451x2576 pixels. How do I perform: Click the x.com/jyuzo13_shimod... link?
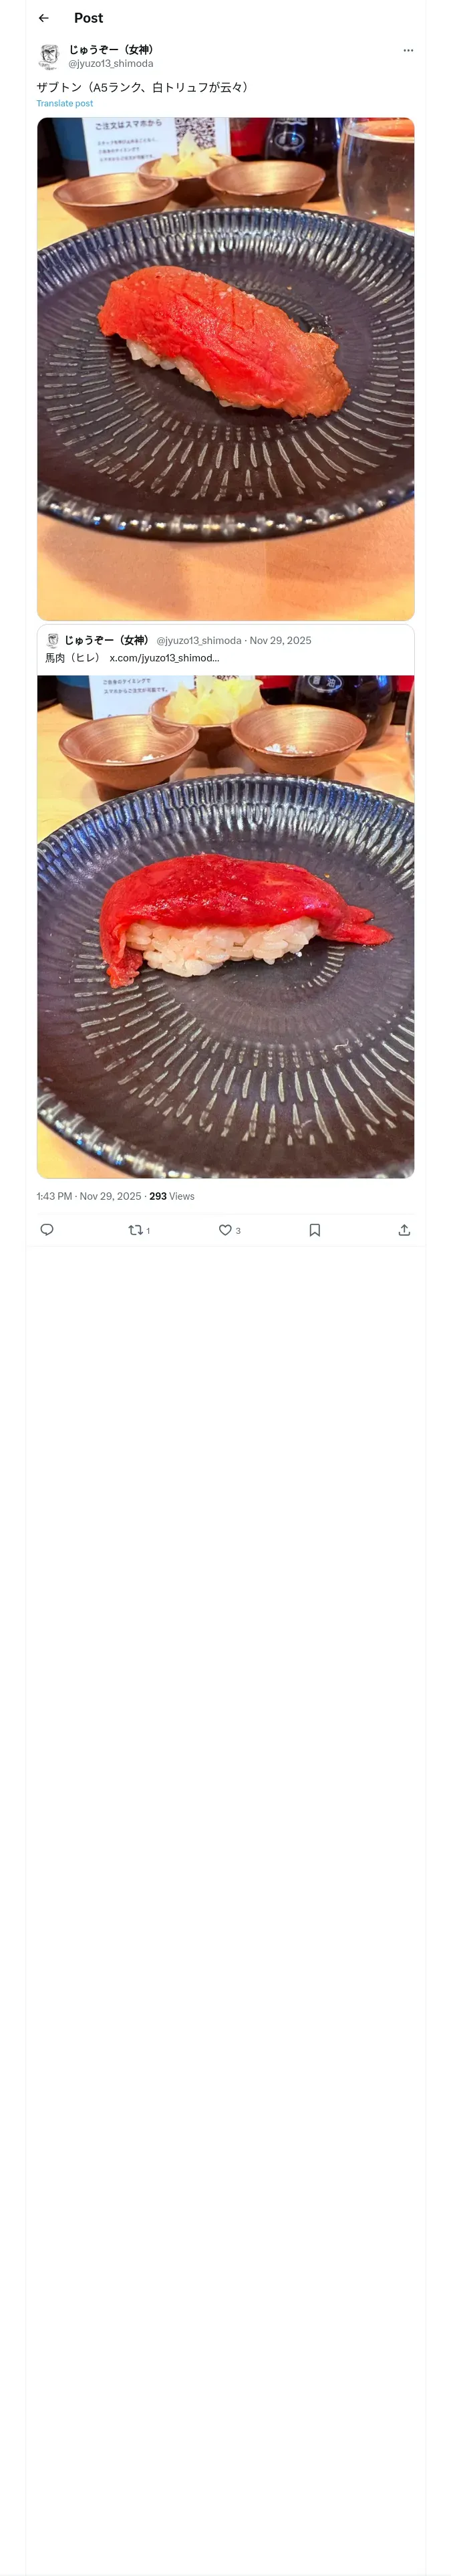164,657
